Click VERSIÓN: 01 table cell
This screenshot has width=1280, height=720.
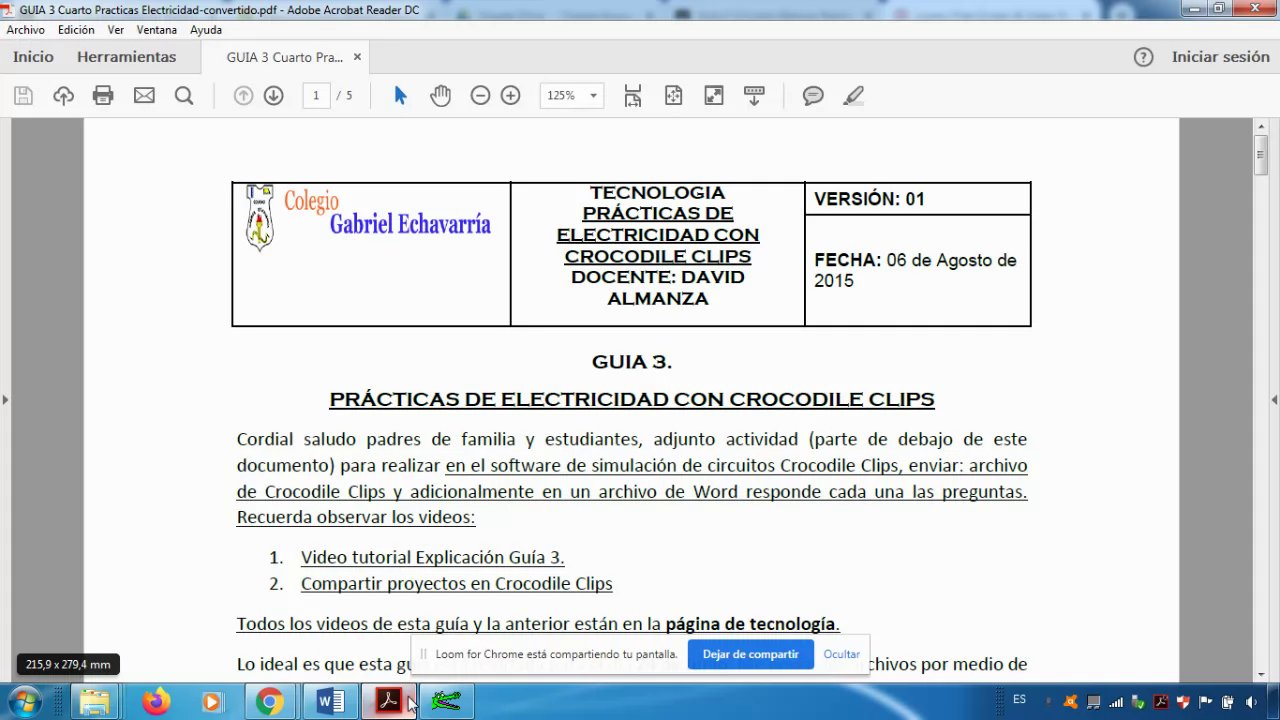coord(917,199)
